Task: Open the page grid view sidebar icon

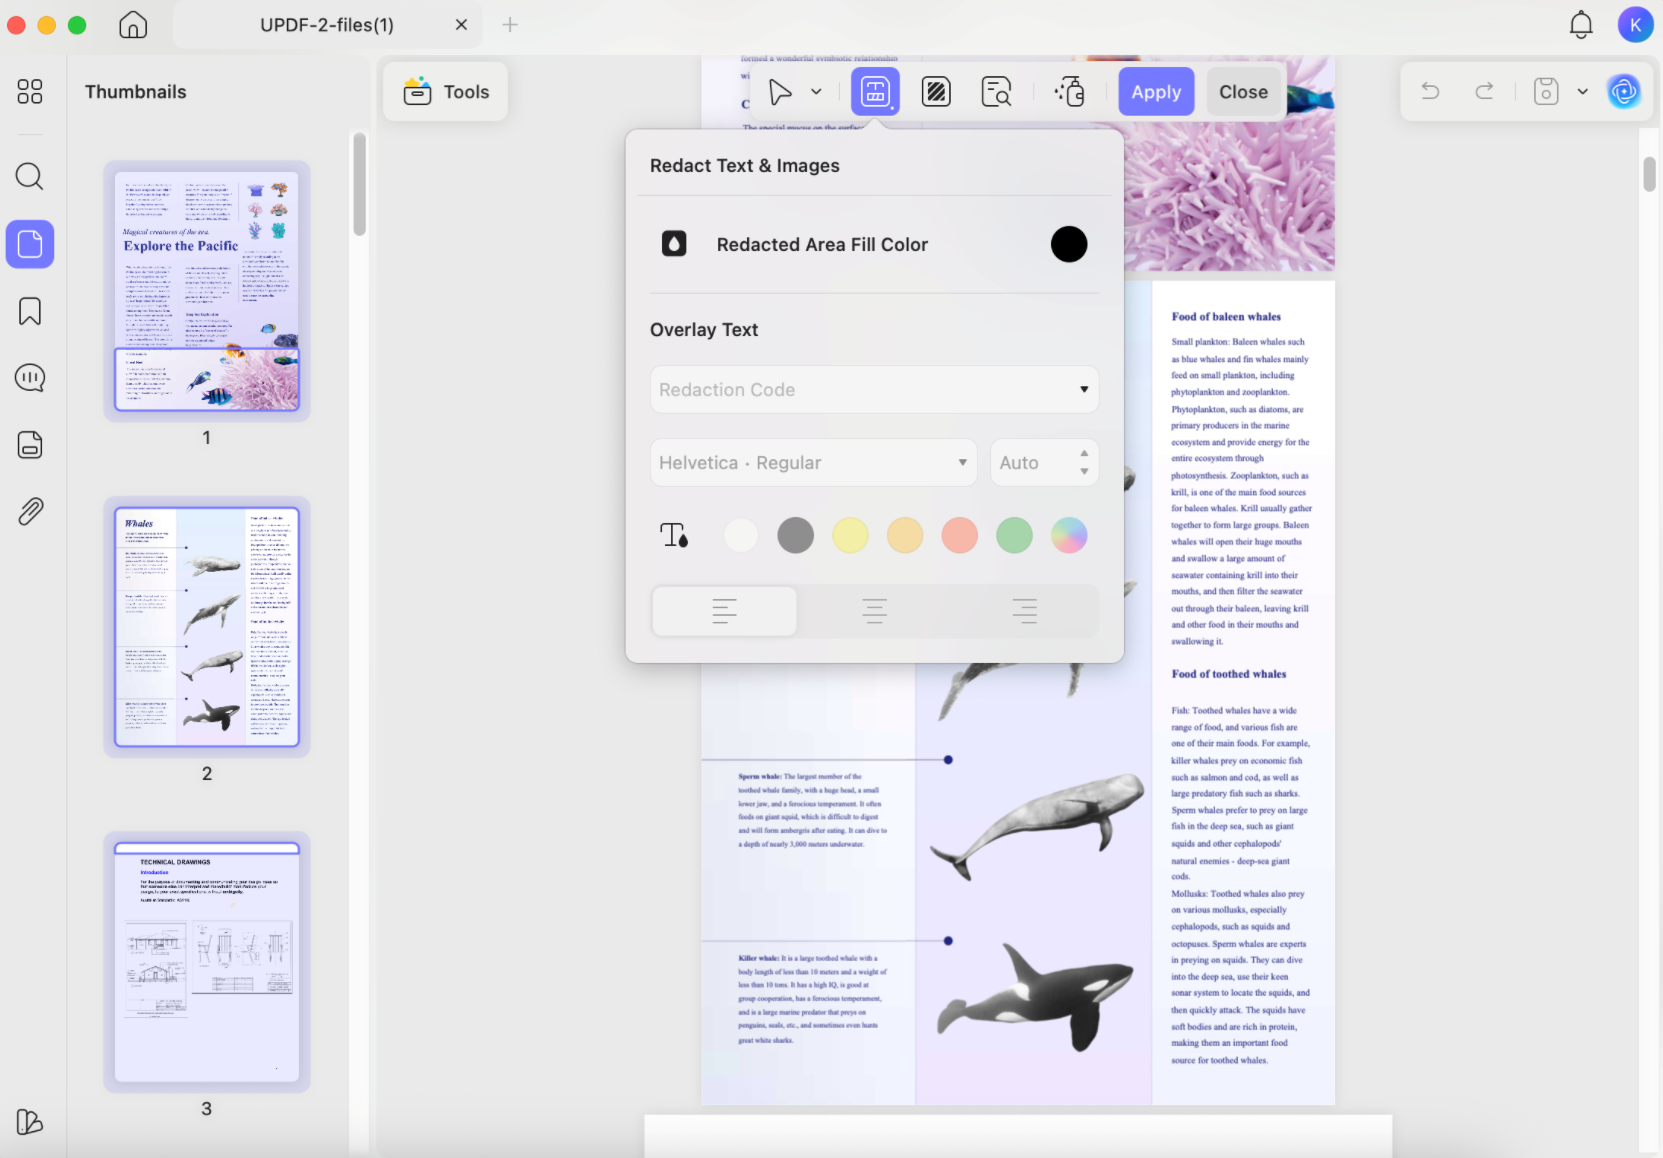Action: 30,92
